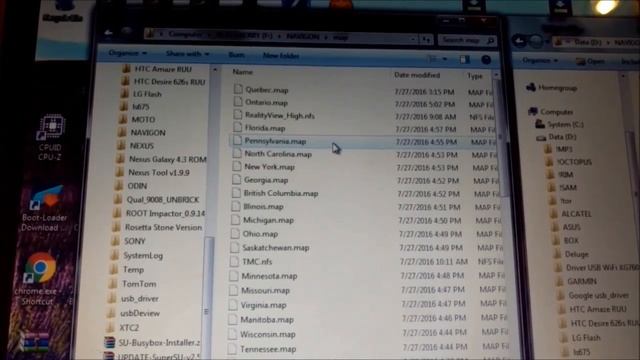
Task: Click Open button in right window toolbar
Action: click(x=591, y=61)
